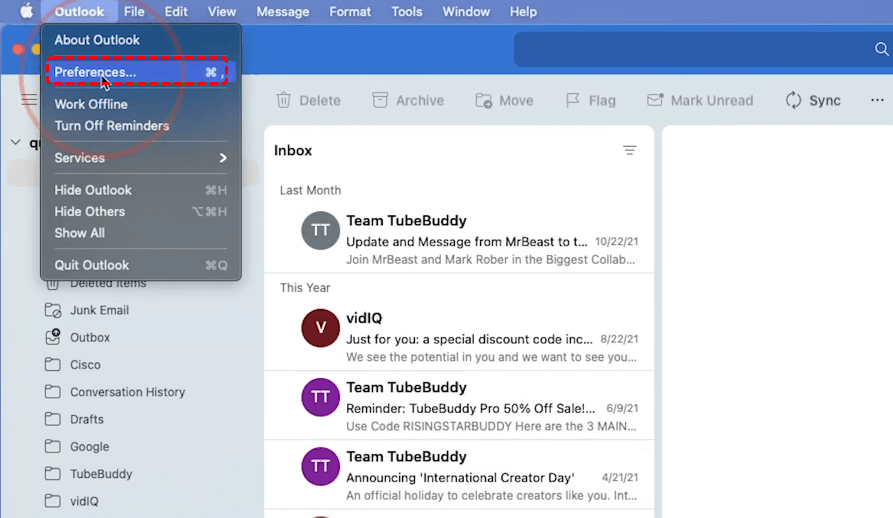Choose Hide Outlook menu item

pos(141,190)
